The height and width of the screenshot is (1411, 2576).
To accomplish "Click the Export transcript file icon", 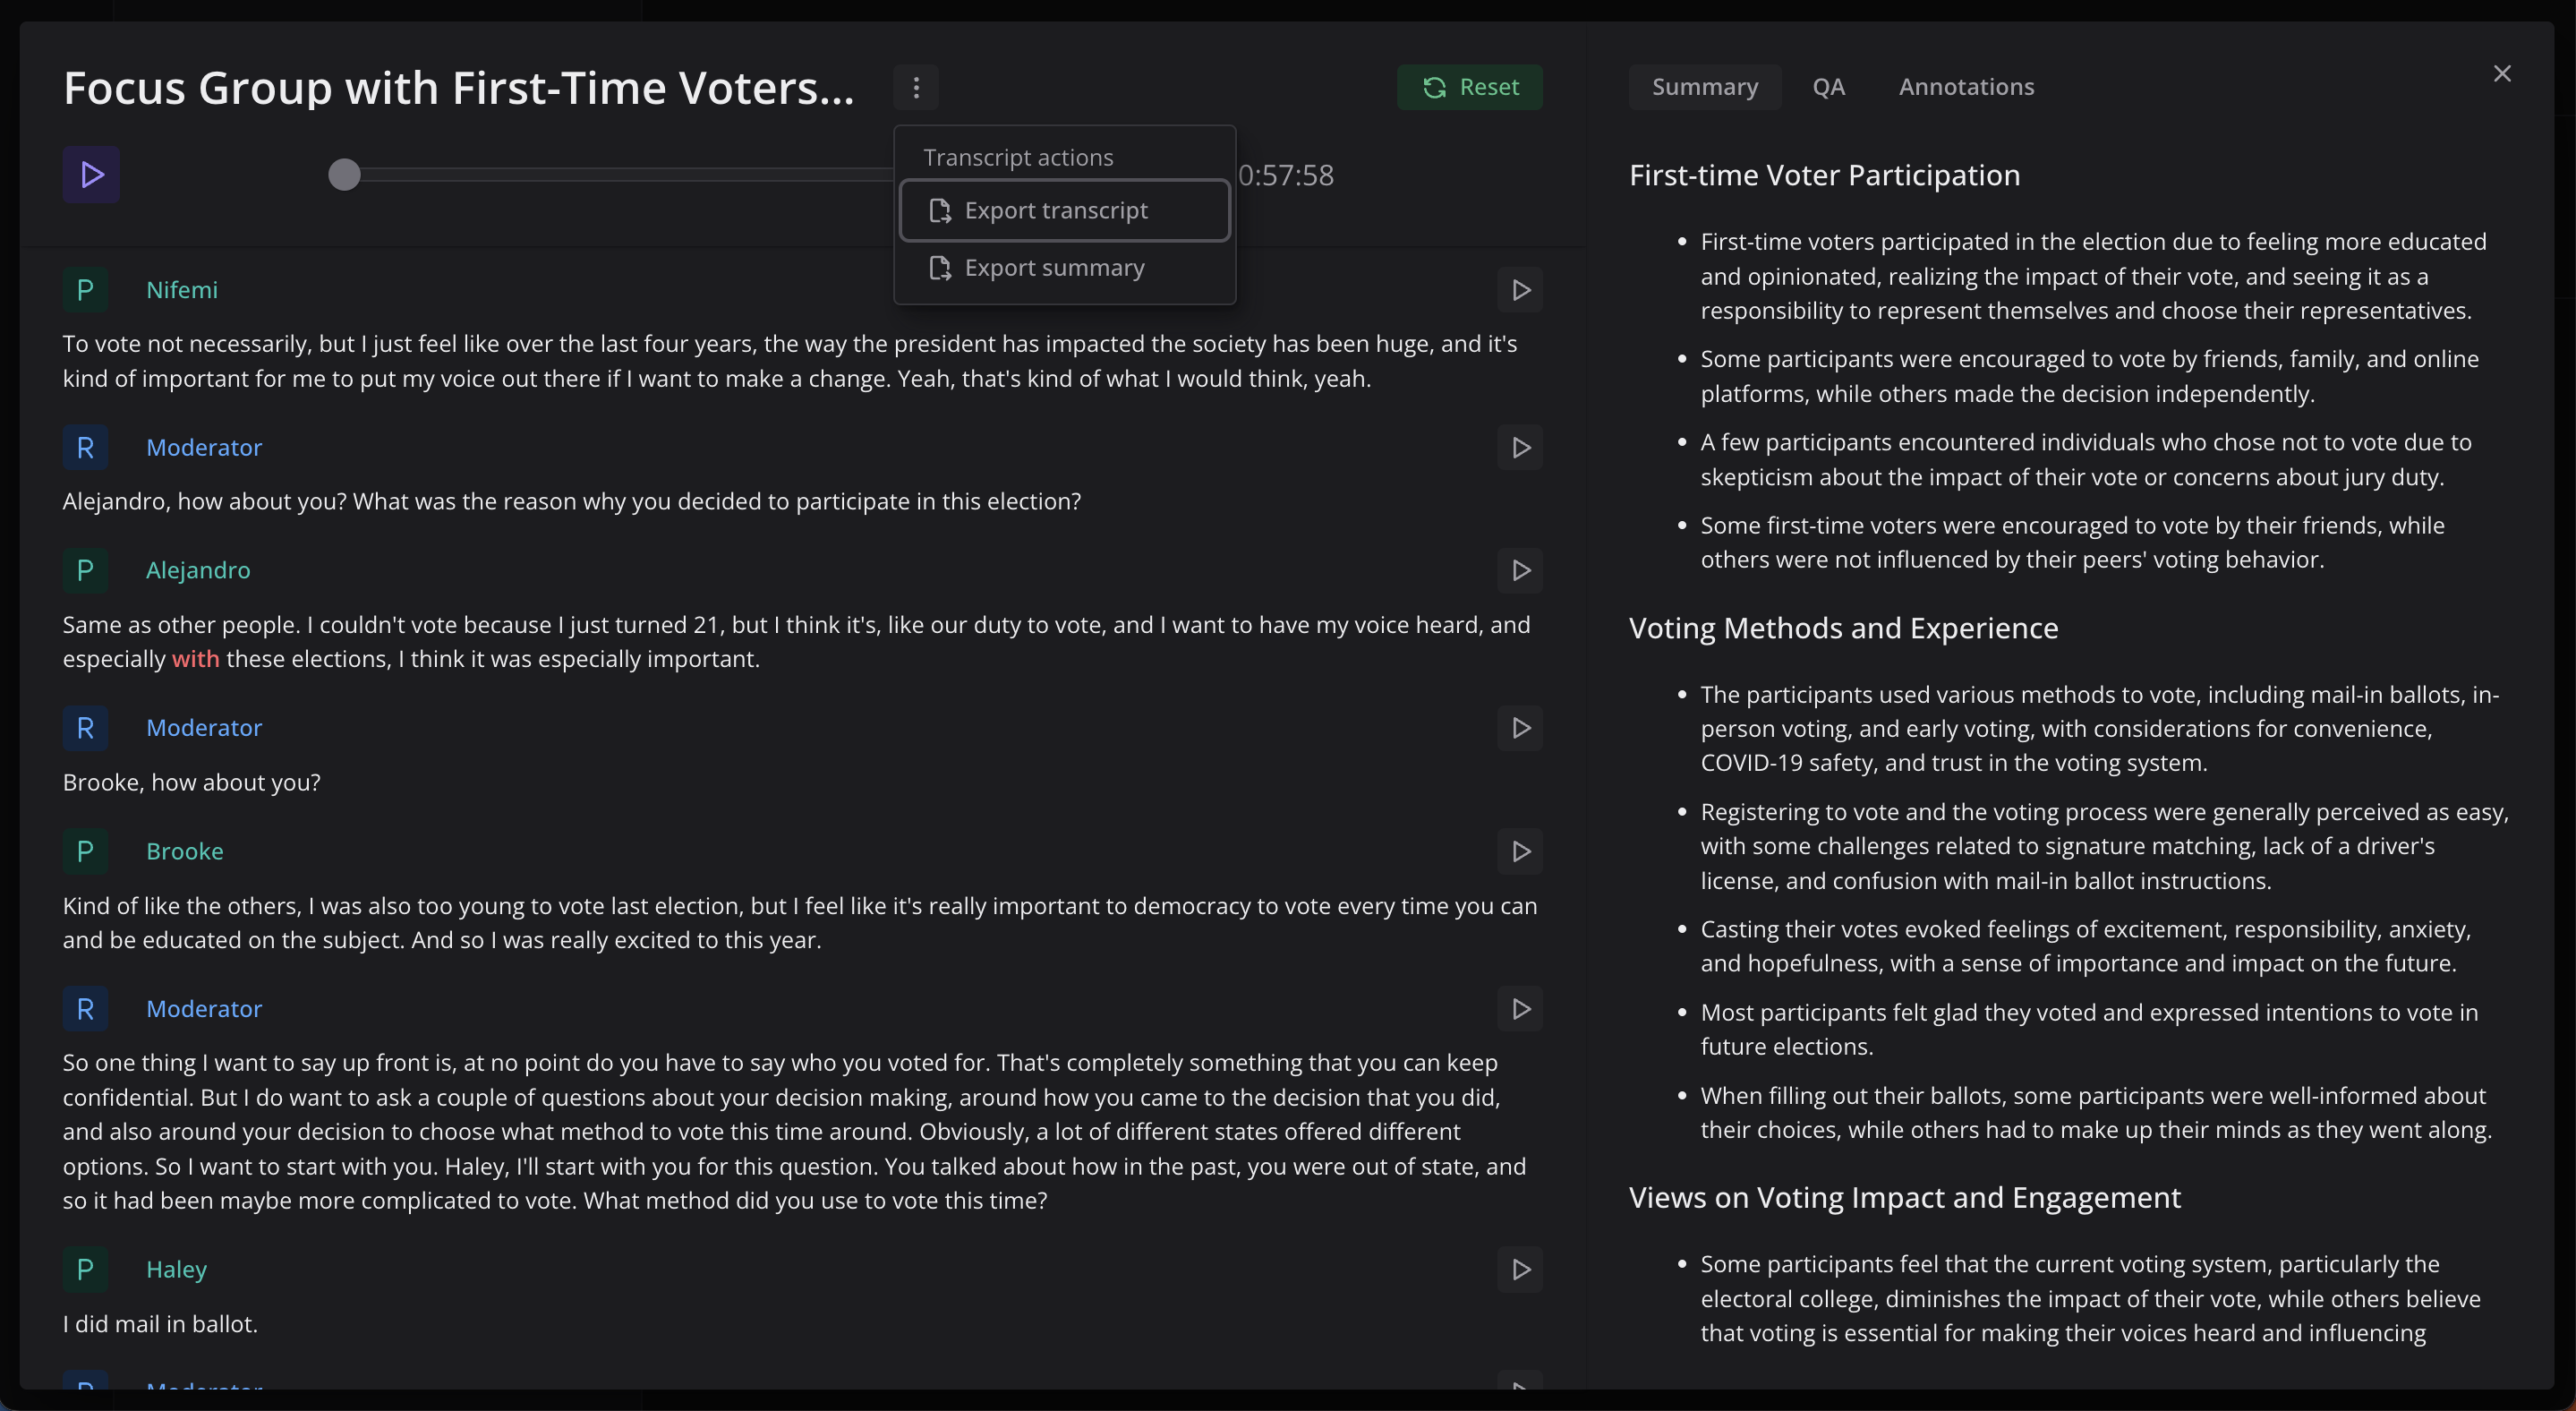I will pos(940,211).
